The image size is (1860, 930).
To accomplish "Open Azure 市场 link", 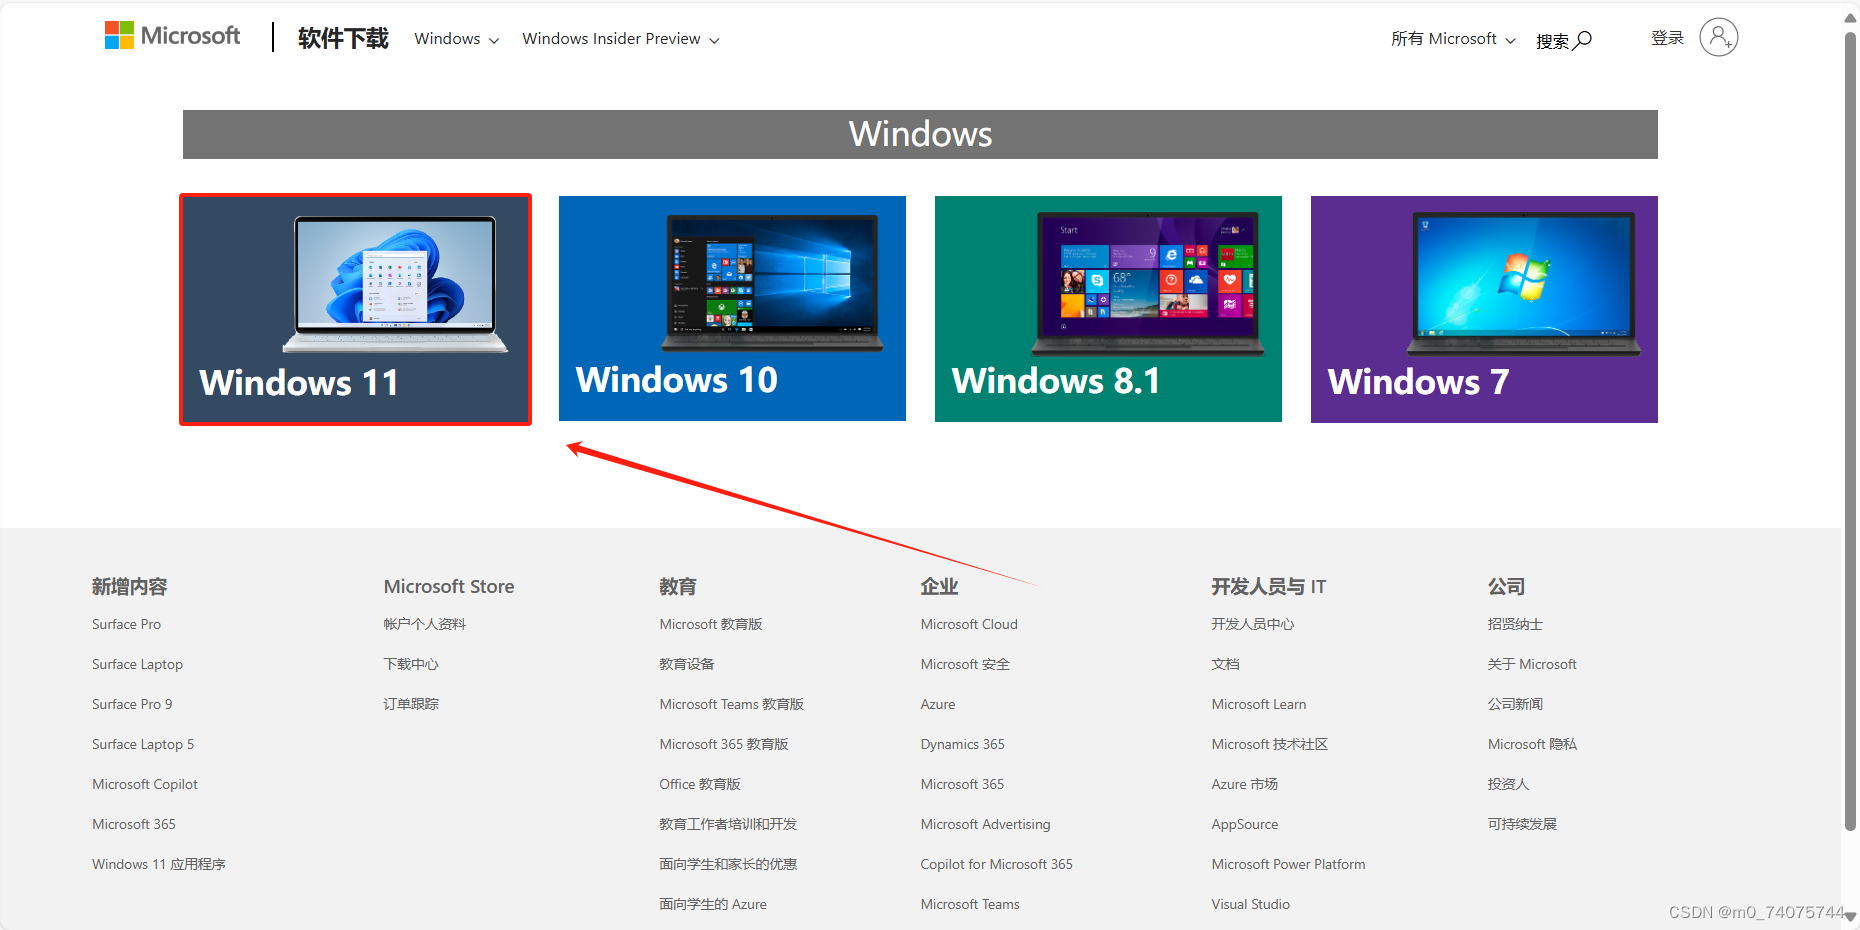I will (1245, 784).
